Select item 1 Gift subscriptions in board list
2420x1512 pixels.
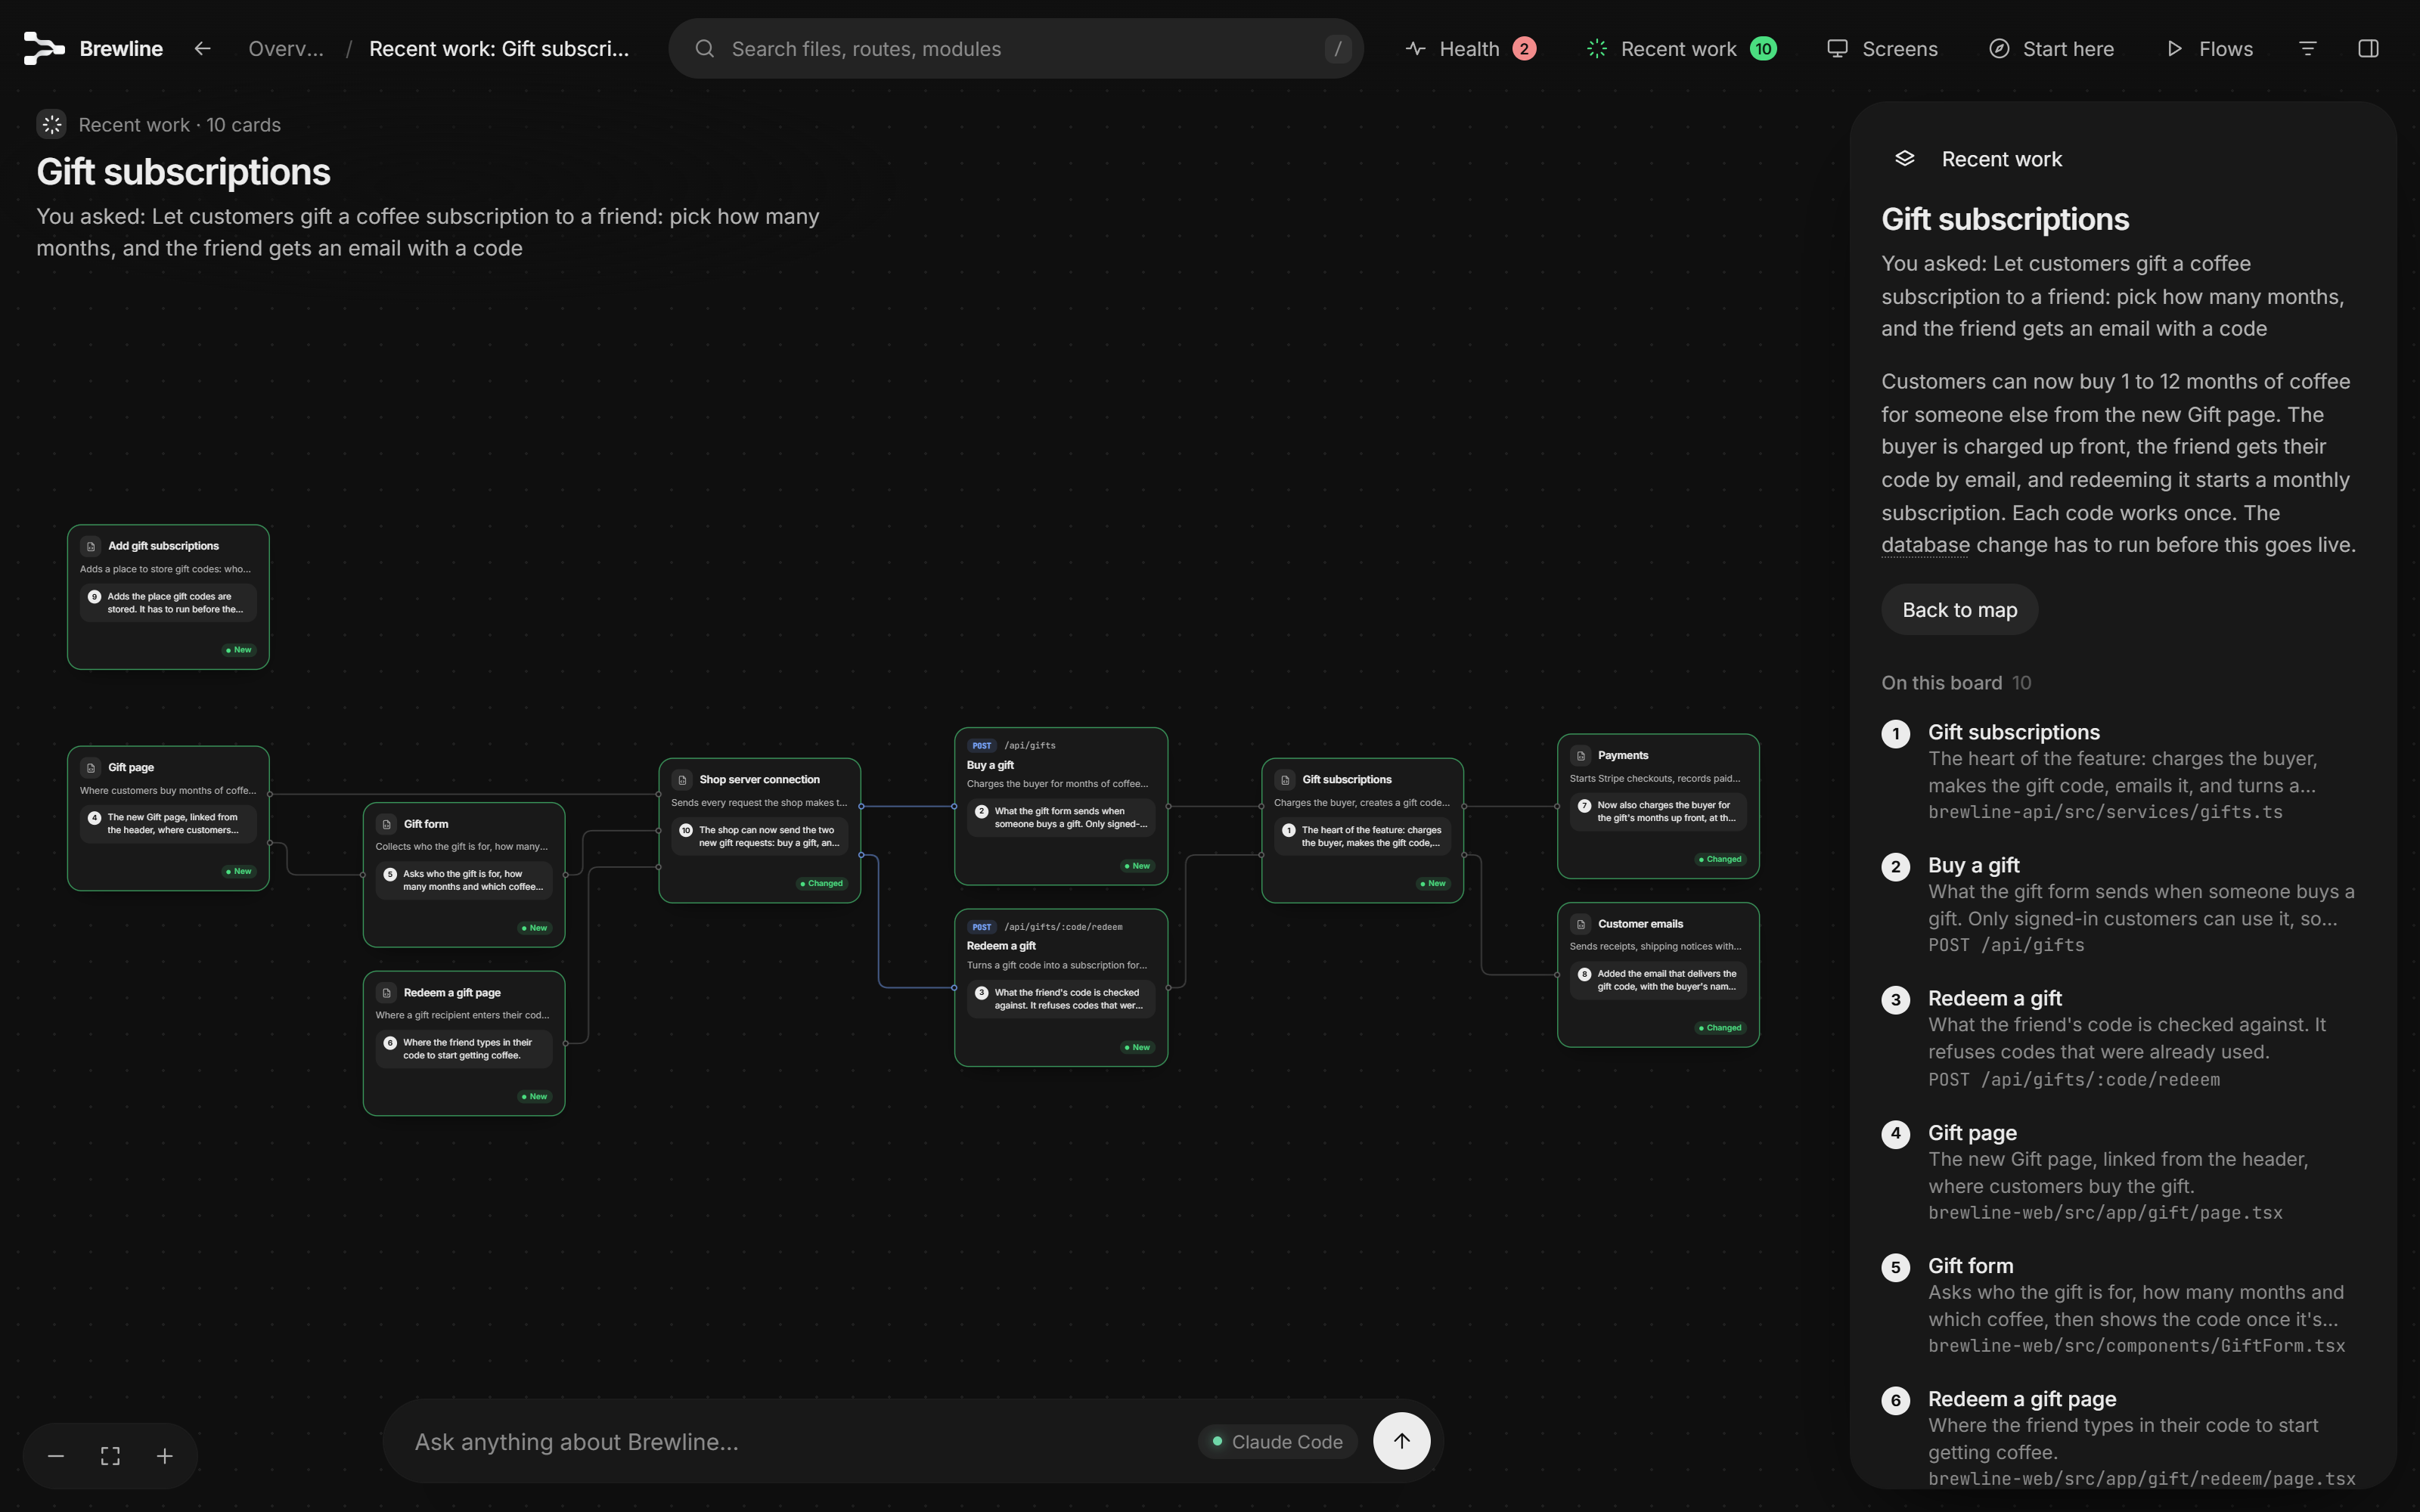[2121, 772]
